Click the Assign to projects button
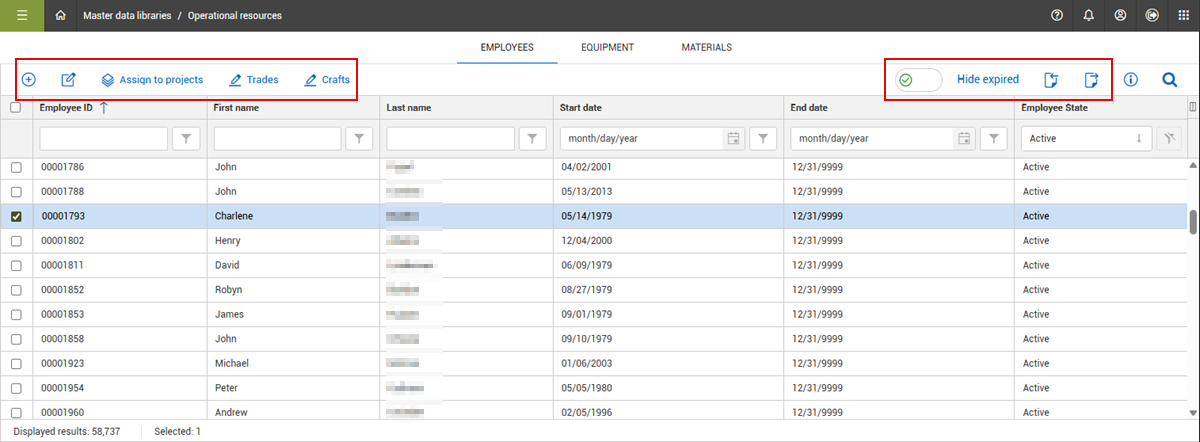The image size is (1200, 442). 152,80
